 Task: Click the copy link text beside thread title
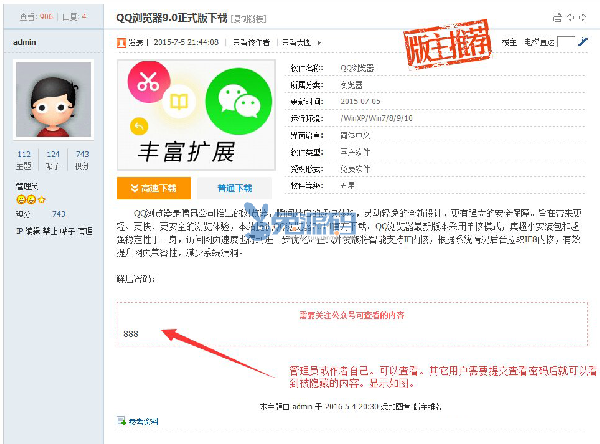coord(249,18)
